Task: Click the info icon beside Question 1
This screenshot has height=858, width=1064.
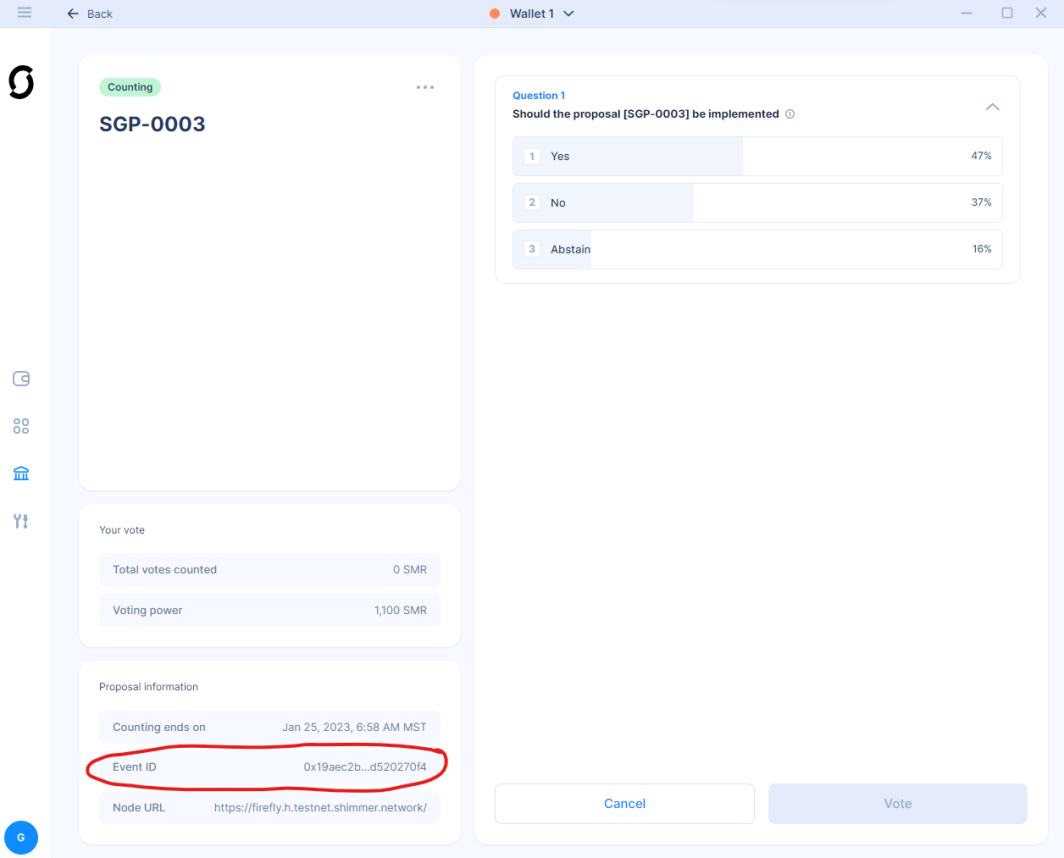Action: [x=789, y=114]
